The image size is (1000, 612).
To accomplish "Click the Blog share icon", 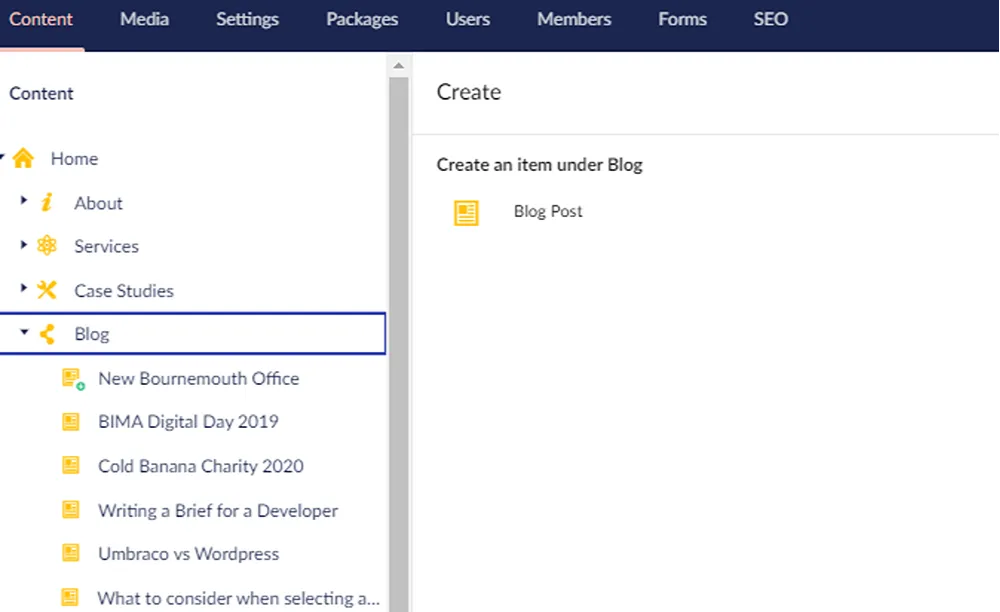I will pos(47,333).
